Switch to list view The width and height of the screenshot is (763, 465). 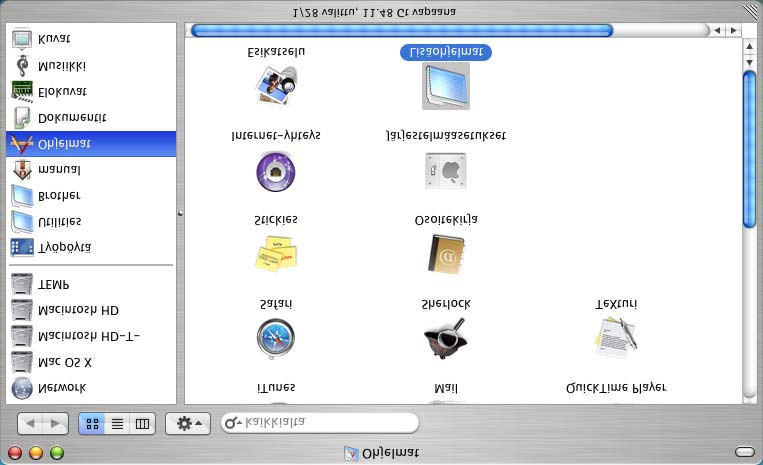(117, 424)
